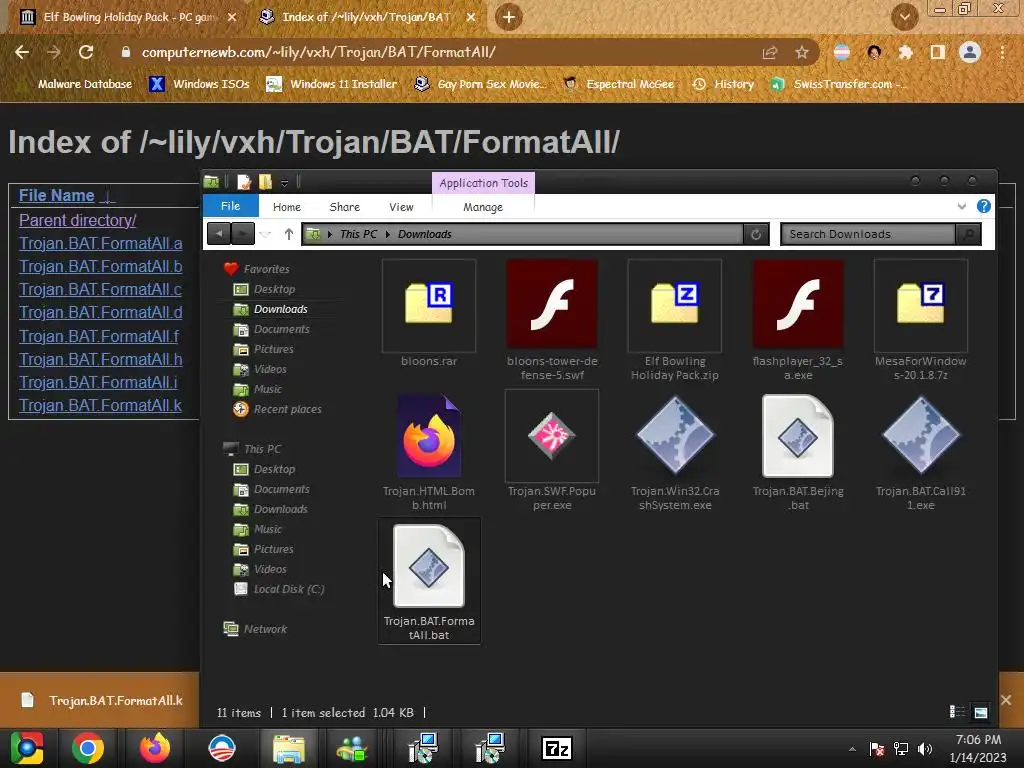
Task: Show hidden system tray icons
Action: (852, 749)
